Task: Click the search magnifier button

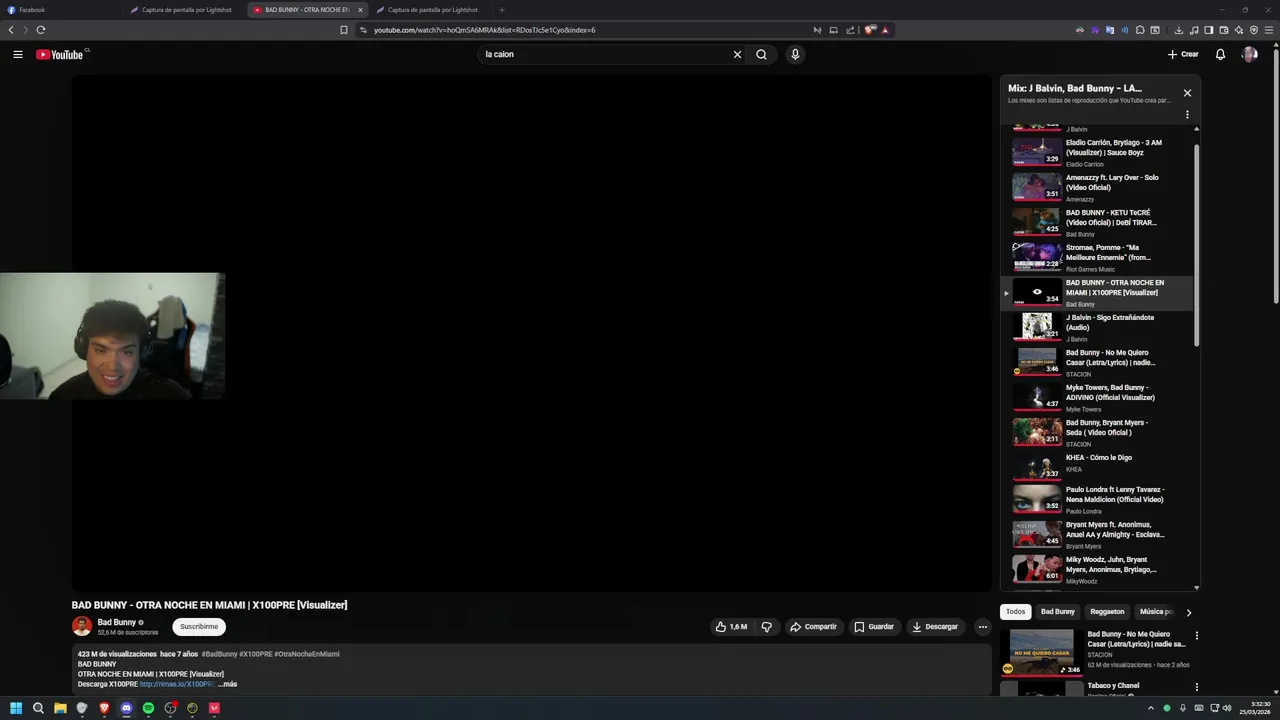Action: [761, 55]
